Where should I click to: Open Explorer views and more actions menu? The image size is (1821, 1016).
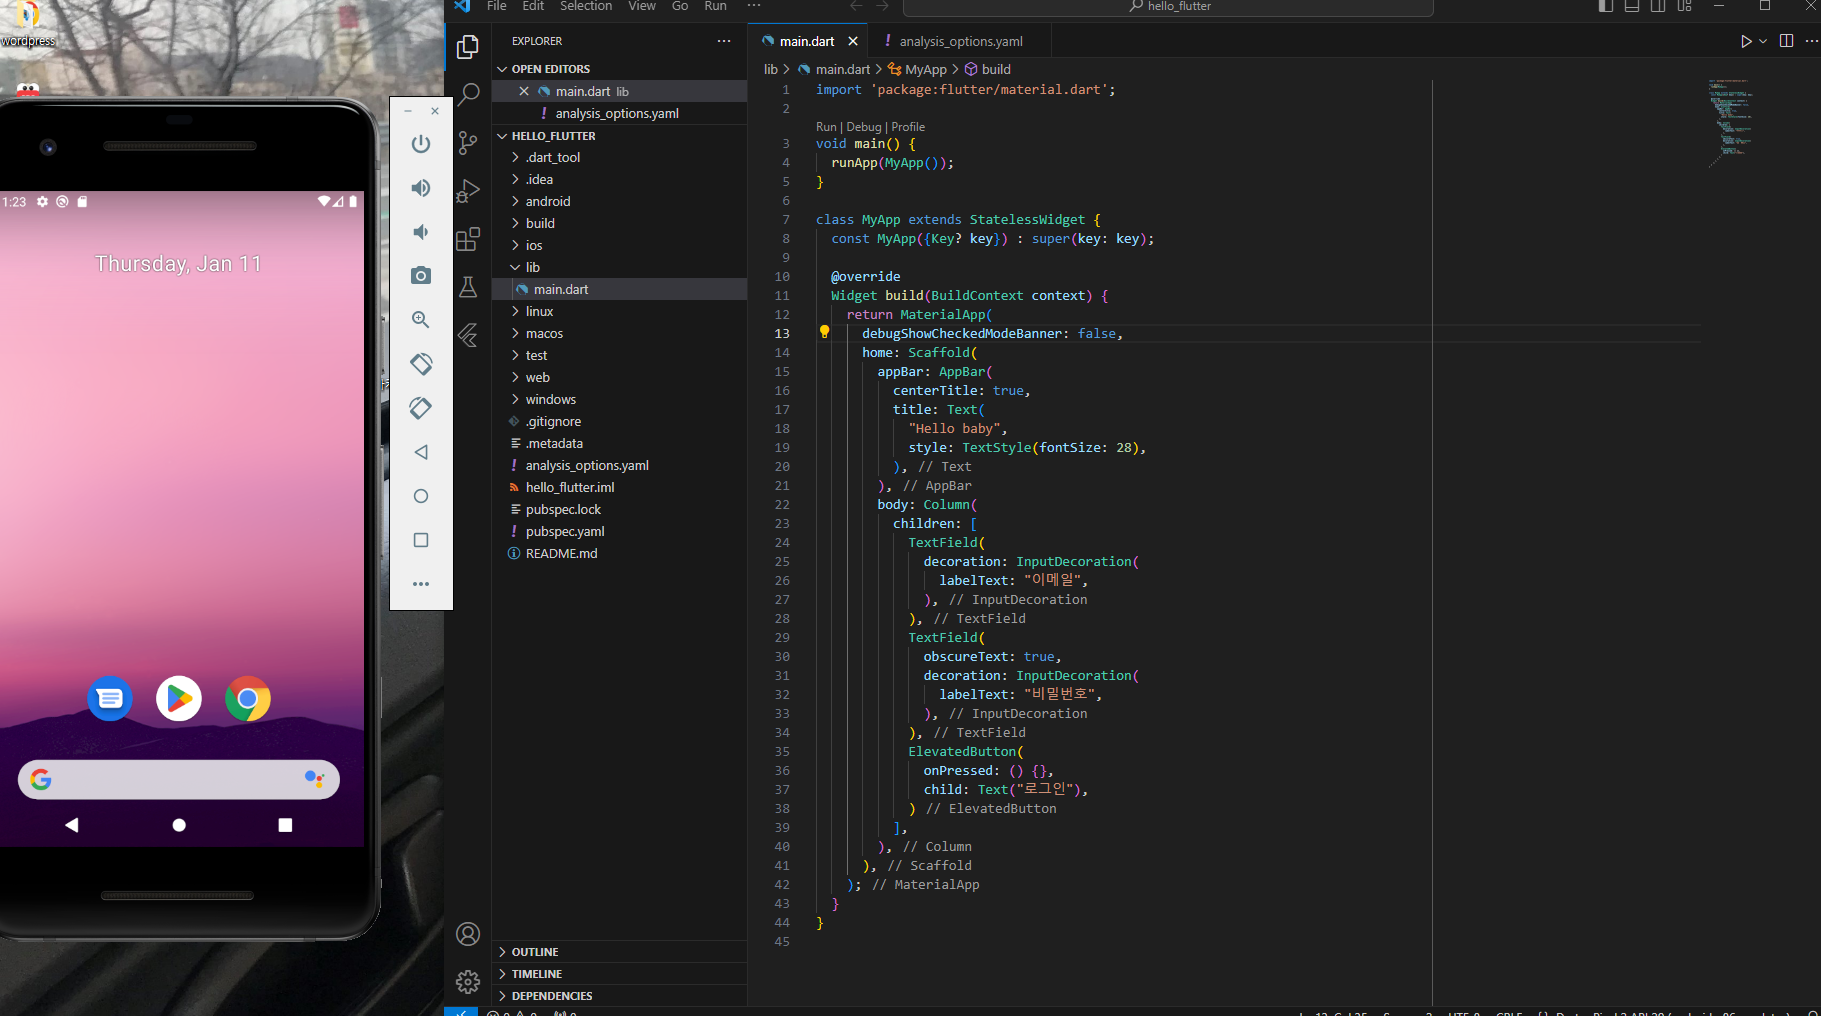tap(724, 41)
